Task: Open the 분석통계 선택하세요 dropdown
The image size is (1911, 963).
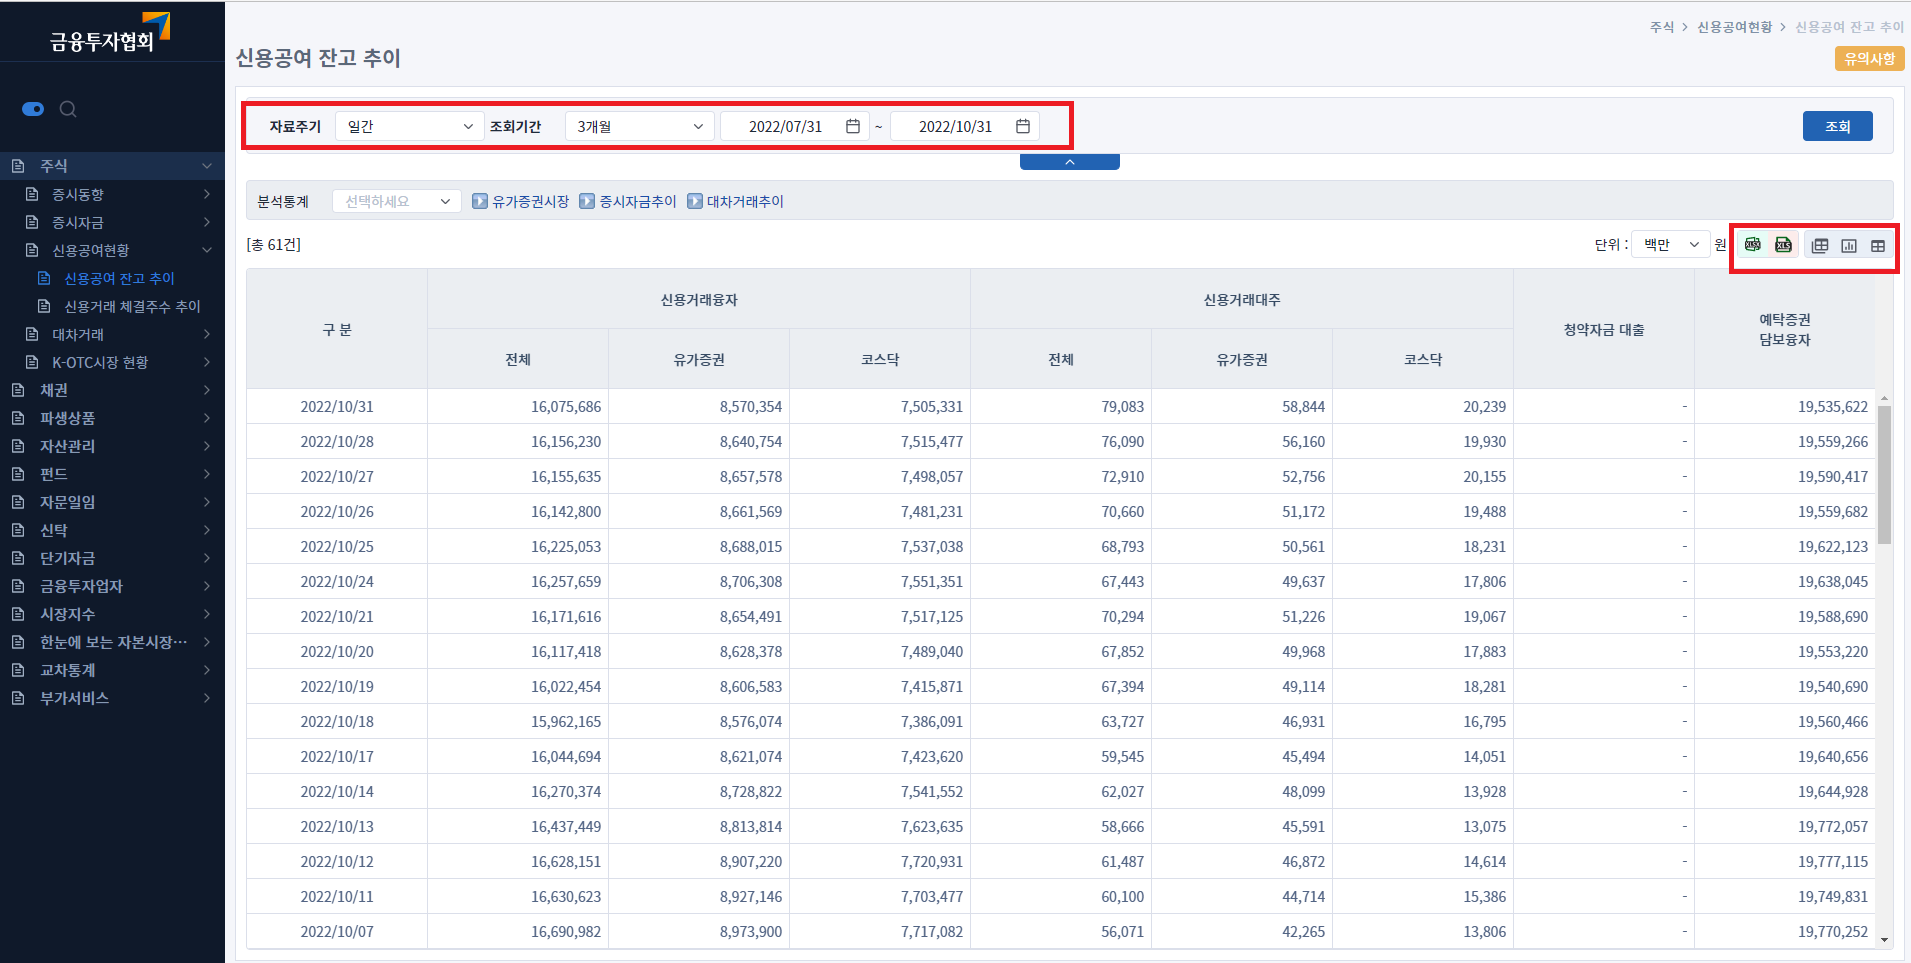Action: tap(397, 201)
